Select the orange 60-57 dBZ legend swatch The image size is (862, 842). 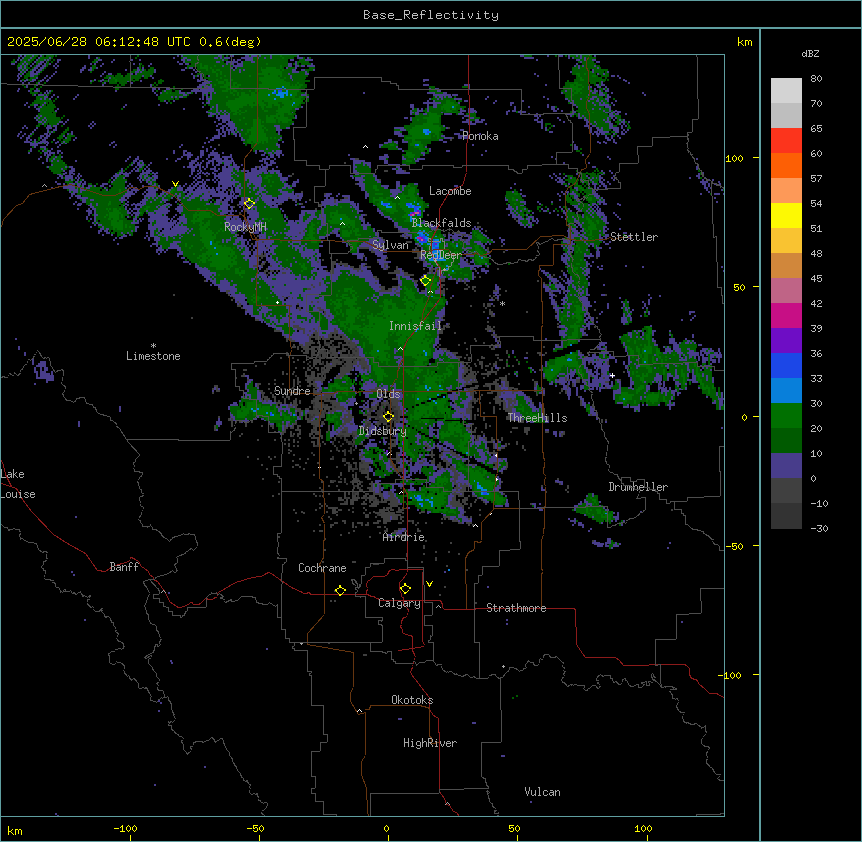[786, 165]
